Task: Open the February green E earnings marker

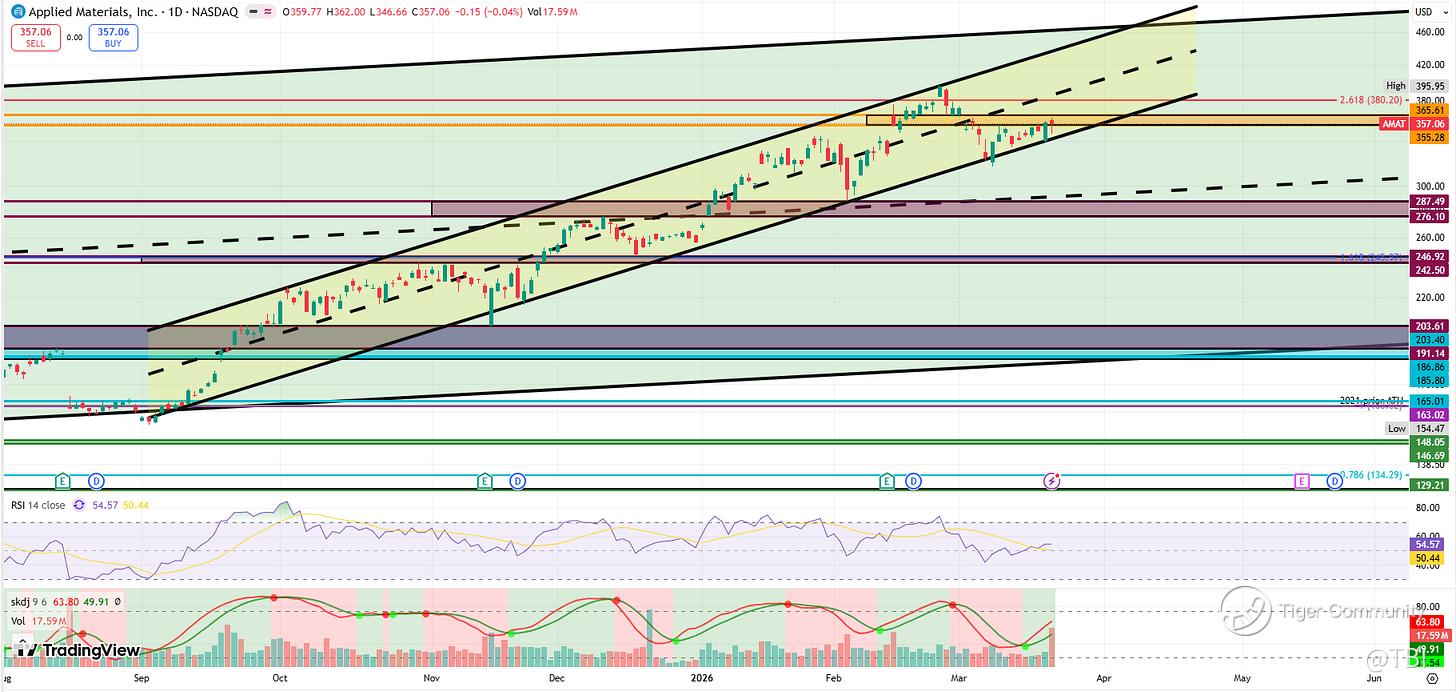Action: (x=886, y=481)
